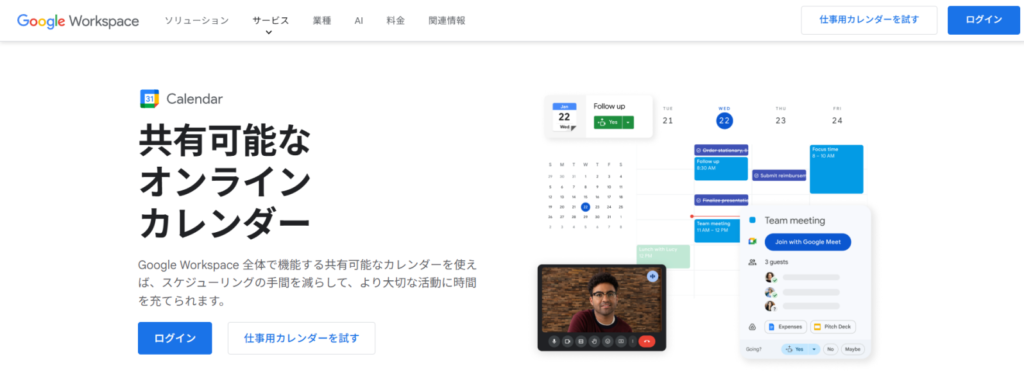Open the Follow up 8:30 AM event

[721, 169]
